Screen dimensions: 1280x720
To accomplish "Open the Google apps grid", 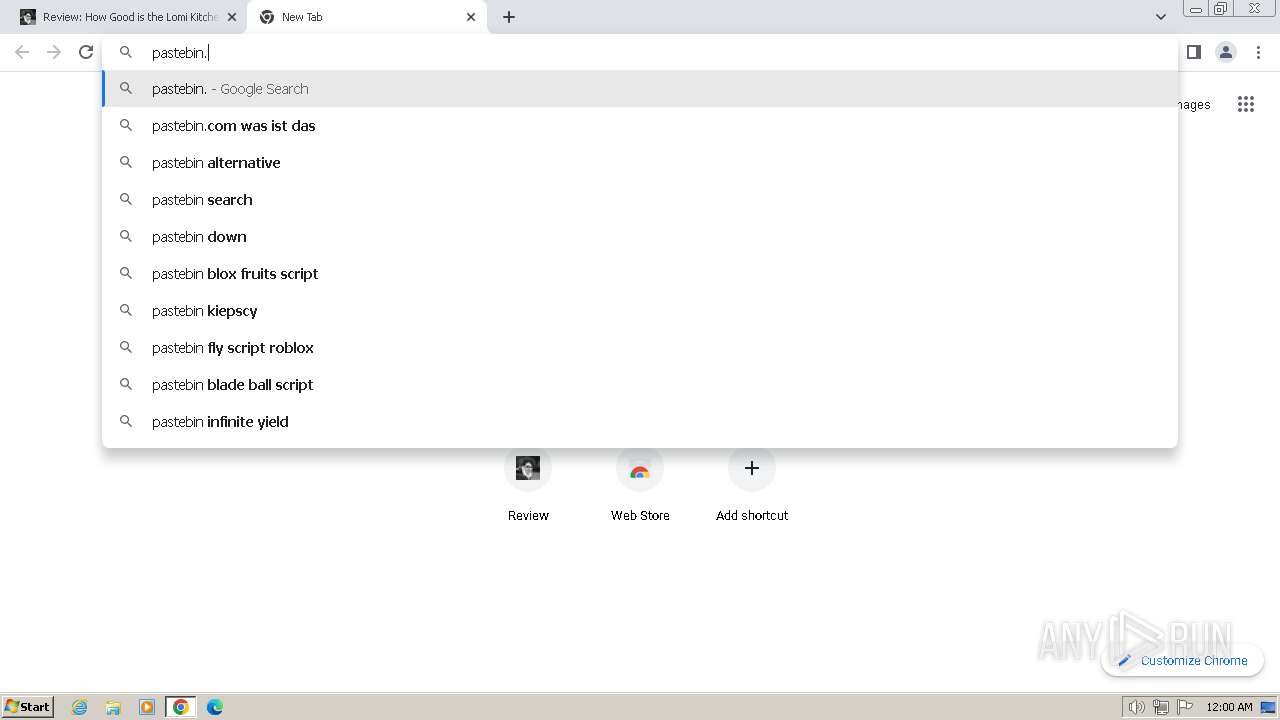I will pyautogui.click(x=1245, y=104).
